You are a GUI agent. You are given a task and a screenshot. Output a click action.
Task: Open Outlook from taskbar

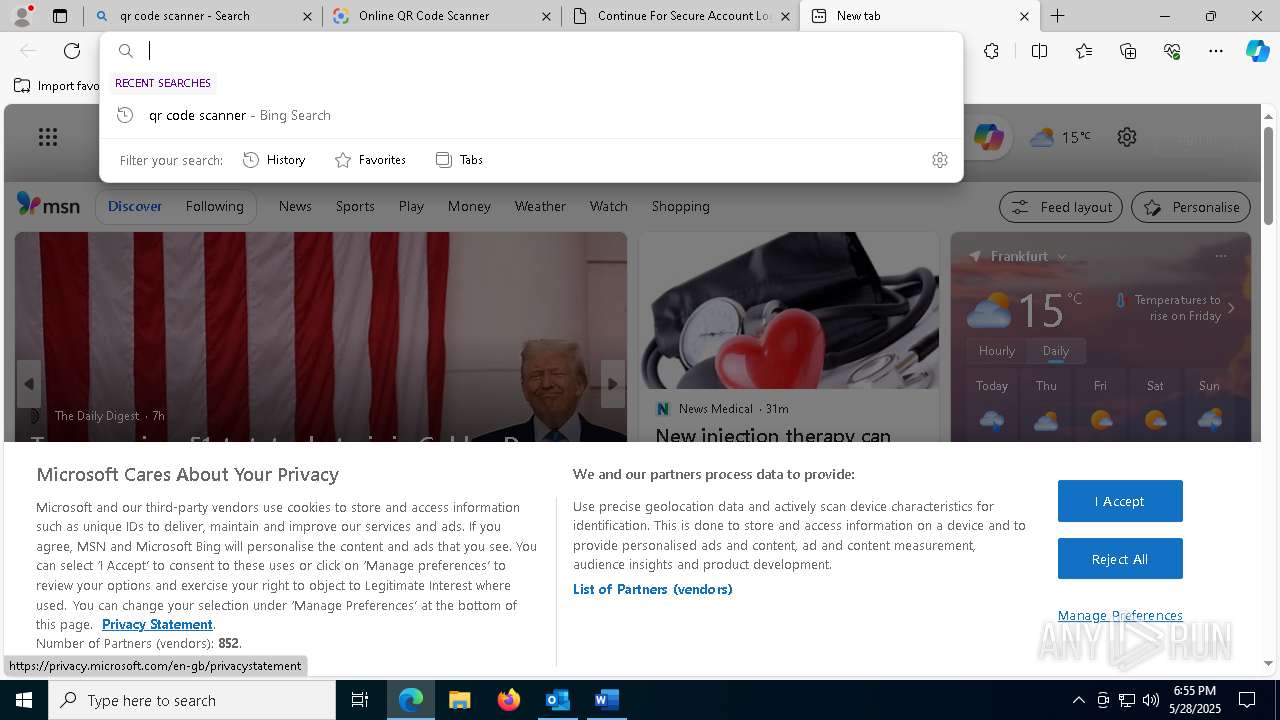pos(557,700)
